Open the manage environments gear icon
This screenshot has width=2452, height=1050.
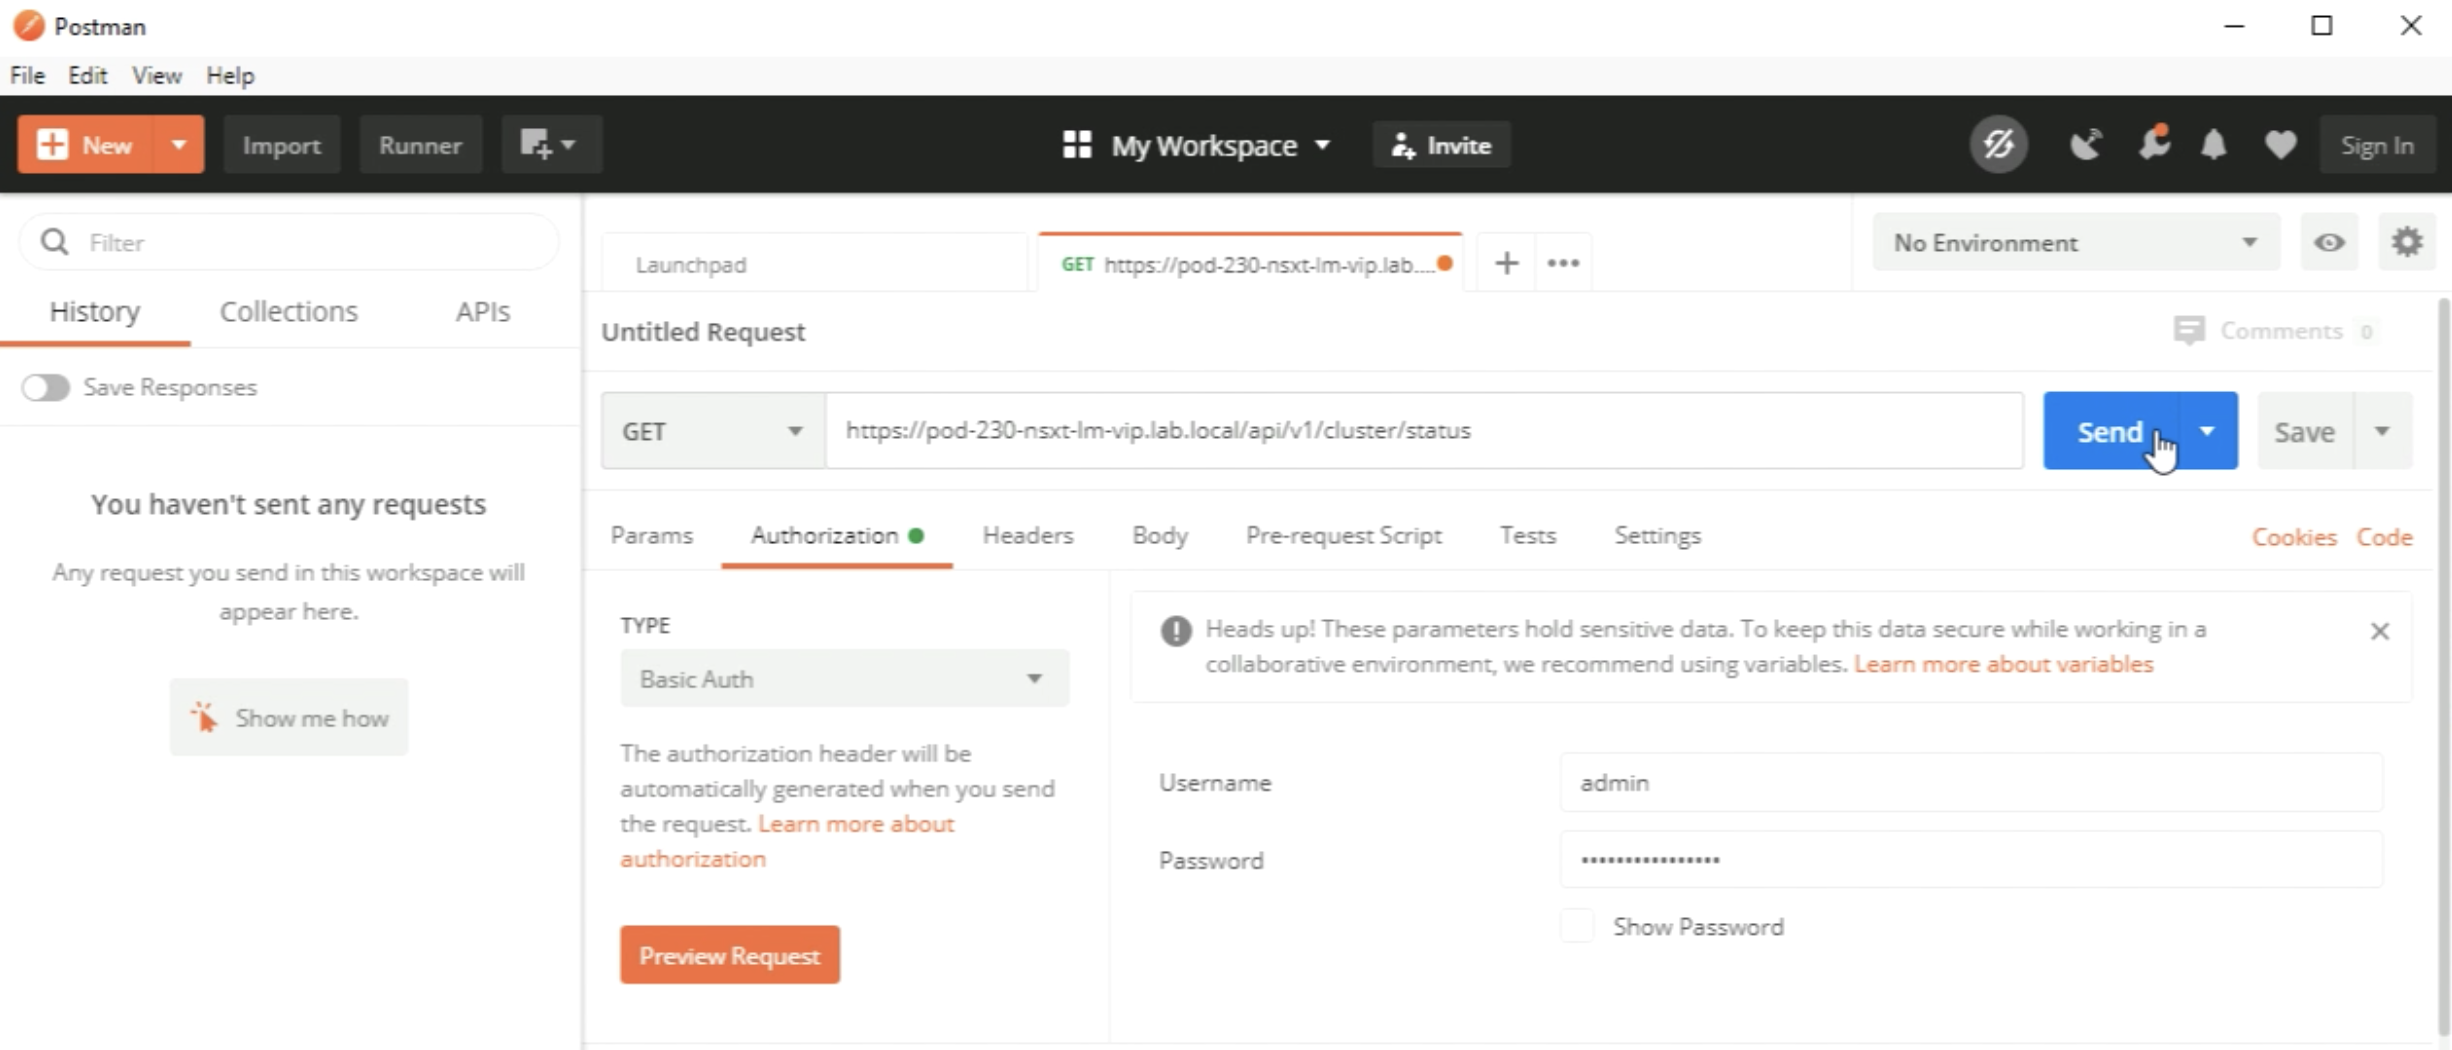2407,243
